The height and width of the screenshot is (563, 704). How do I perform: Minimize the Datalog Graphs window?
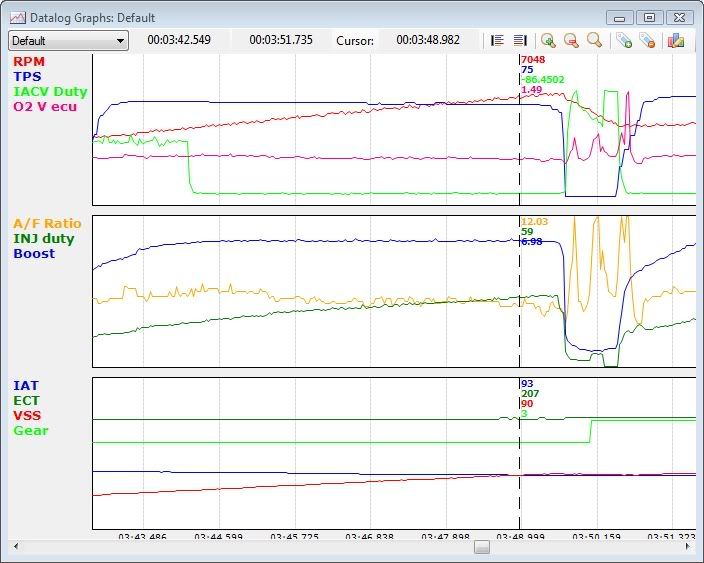coord(620,18)
